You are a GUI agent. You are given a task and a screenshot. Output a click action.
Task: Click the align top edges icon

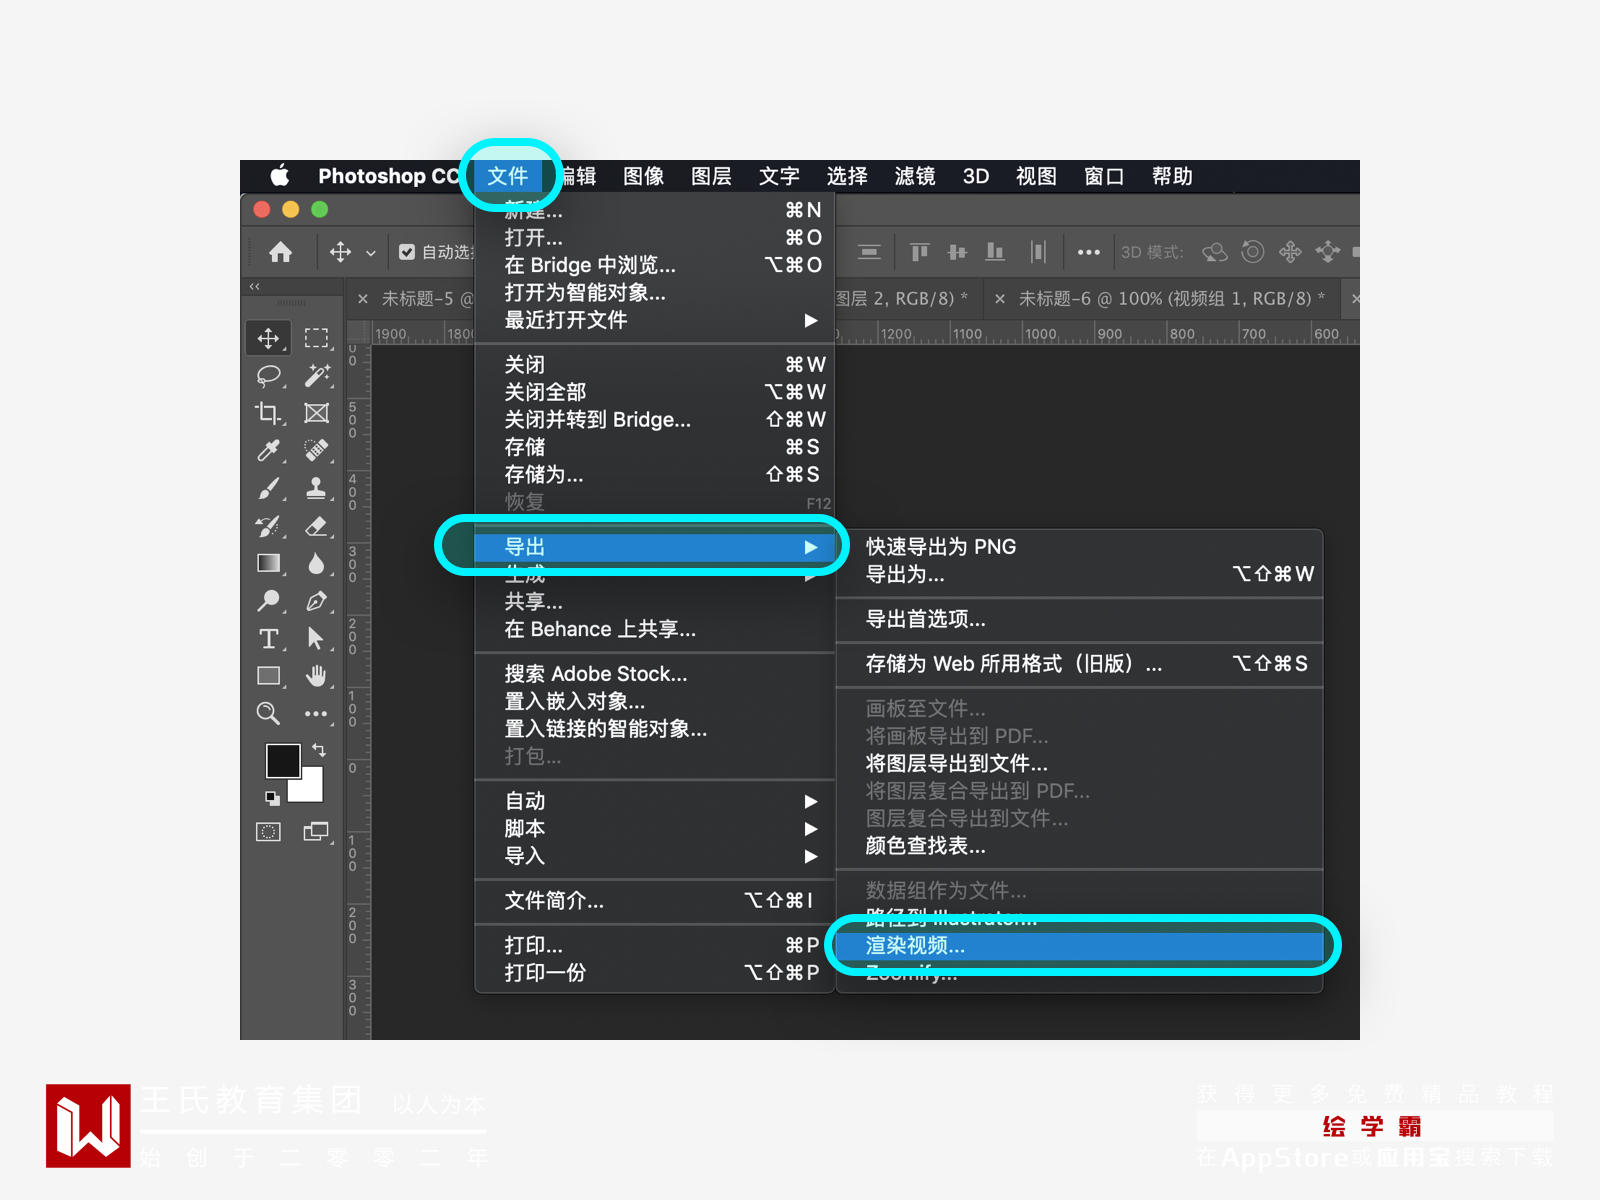(x=919, y=252)
